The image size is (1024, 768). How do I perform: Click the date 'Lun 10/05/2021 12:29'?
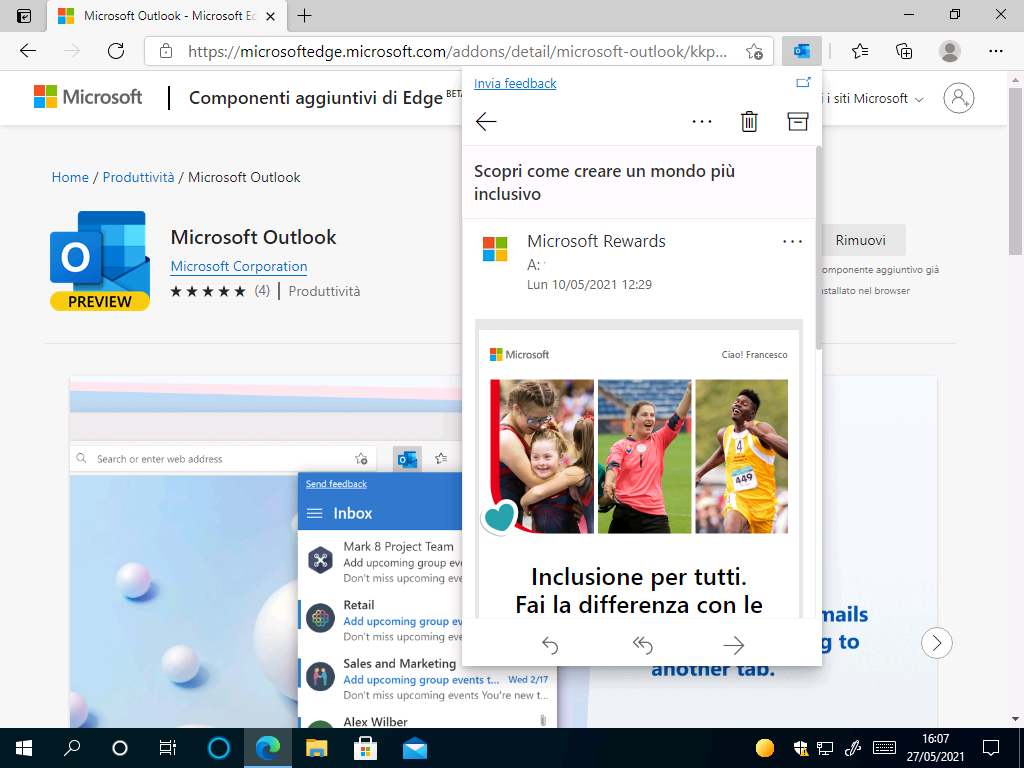tap(589, 285)
